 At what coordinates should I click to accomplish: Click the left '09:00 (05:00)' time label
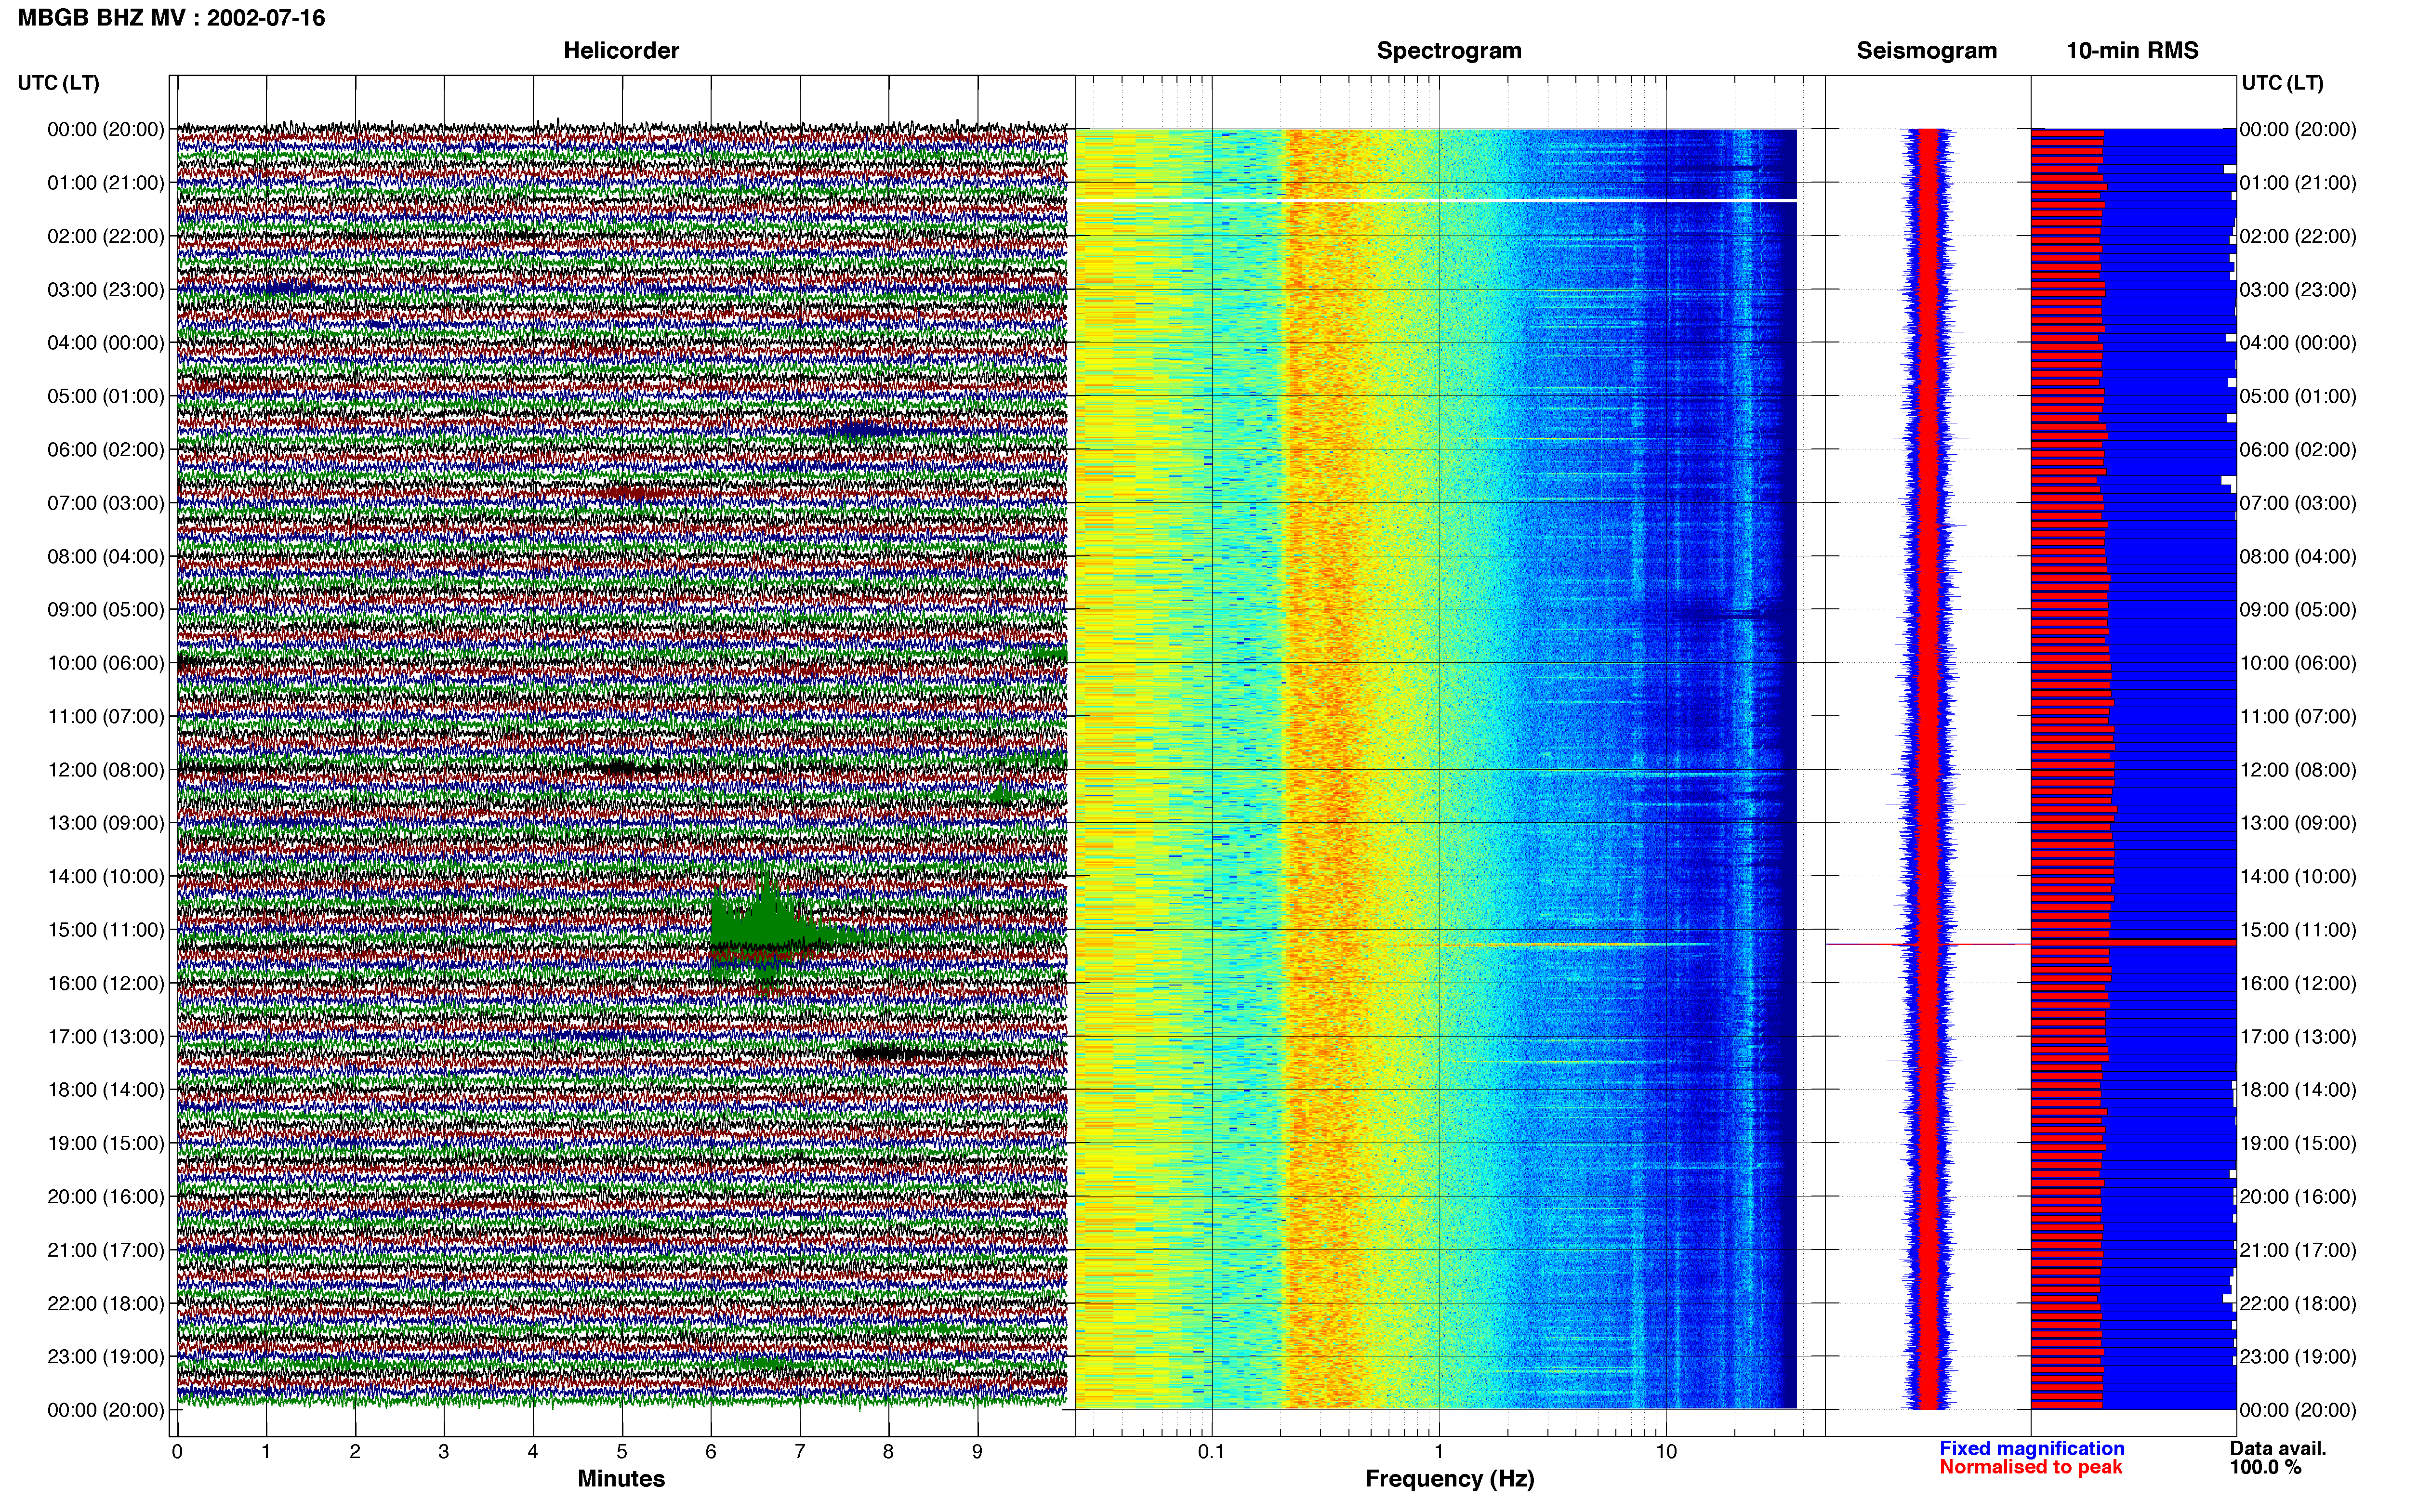coord(106,610)
